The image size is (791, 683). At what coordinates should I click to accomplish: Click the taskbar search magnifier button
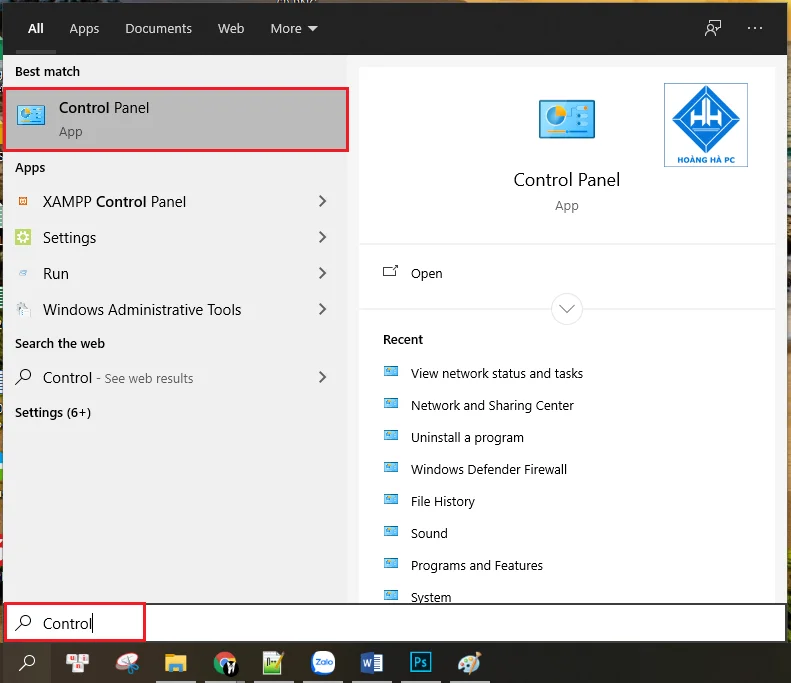(x=27, y=662)
